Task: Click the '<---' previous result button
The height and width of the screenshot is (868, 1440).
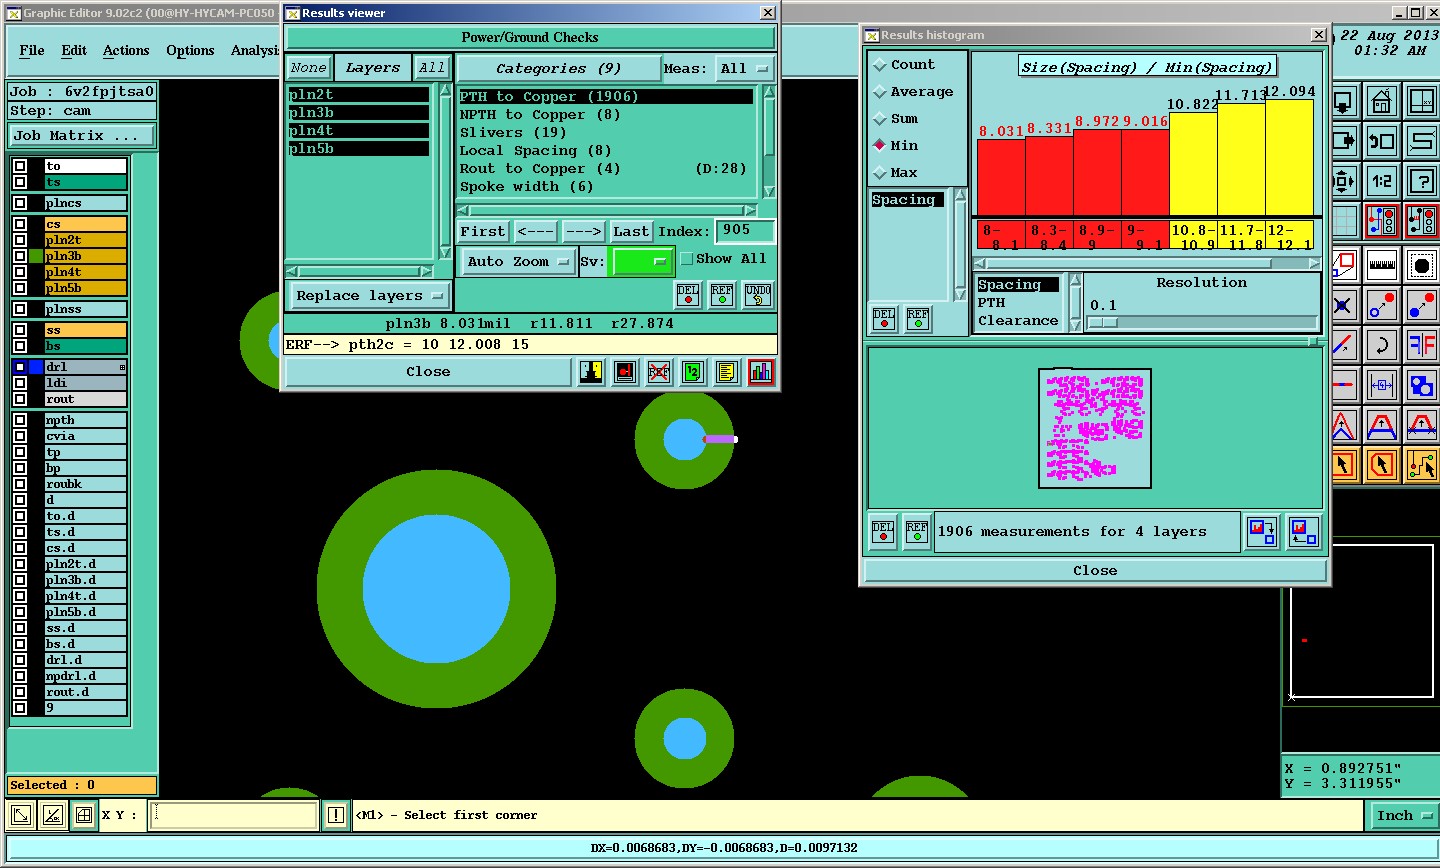Action: point(535,232)
